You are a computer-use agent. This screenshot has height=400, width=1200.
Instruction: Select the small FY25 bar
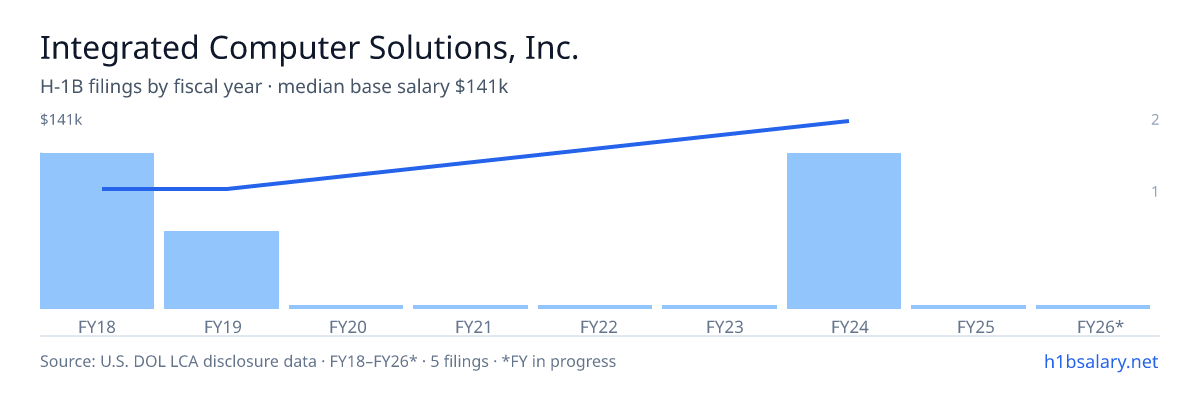[968, 307]
